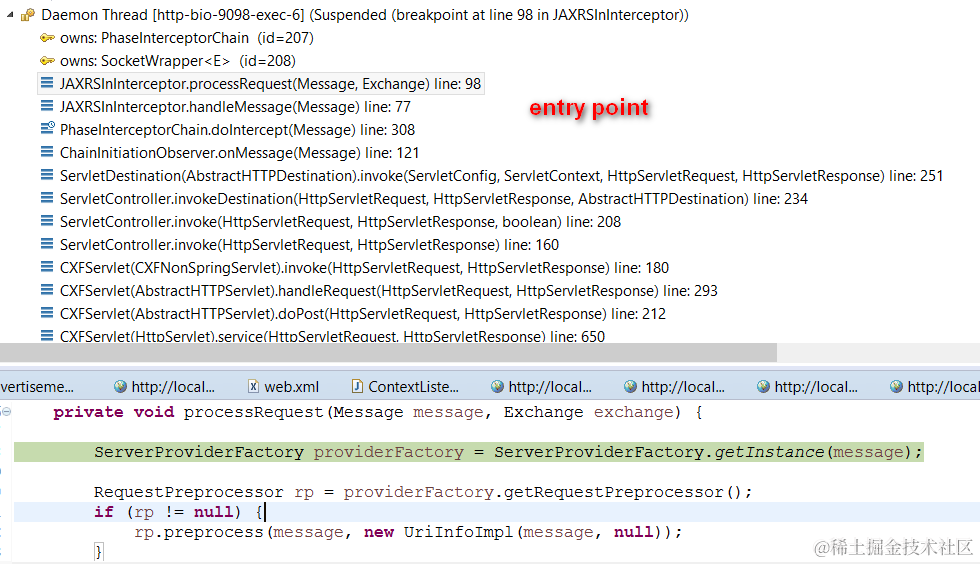The width and height of the screenshot is (980, 564).
Task: Click frame icon for ServletController.invokeDestination
Action: tap(47, 198)
